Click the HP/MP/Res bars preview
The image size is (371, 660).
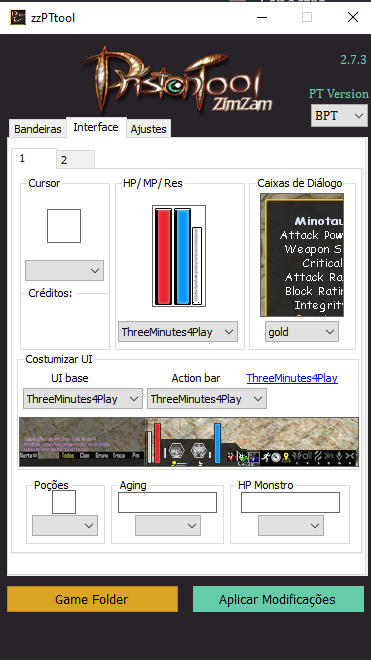point(179,256)
